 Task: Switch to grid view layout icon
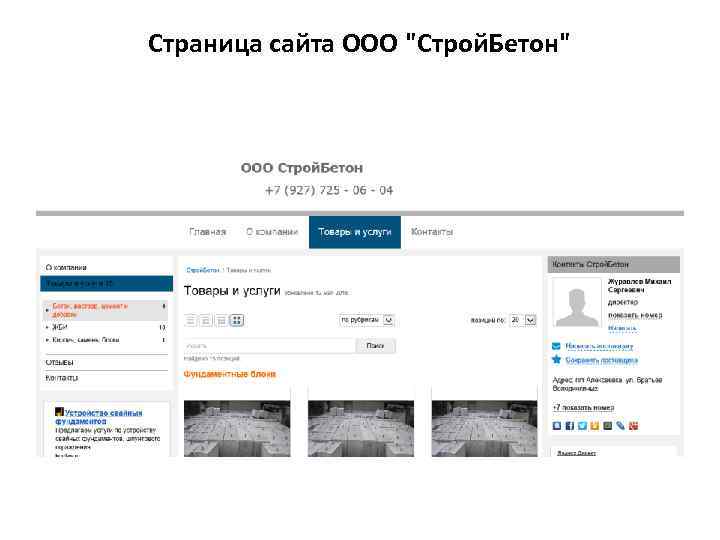point(236,320)
